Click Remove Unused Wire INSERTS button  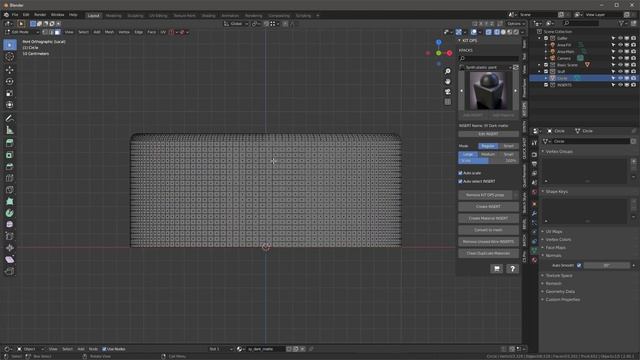[x=488, y=242]
